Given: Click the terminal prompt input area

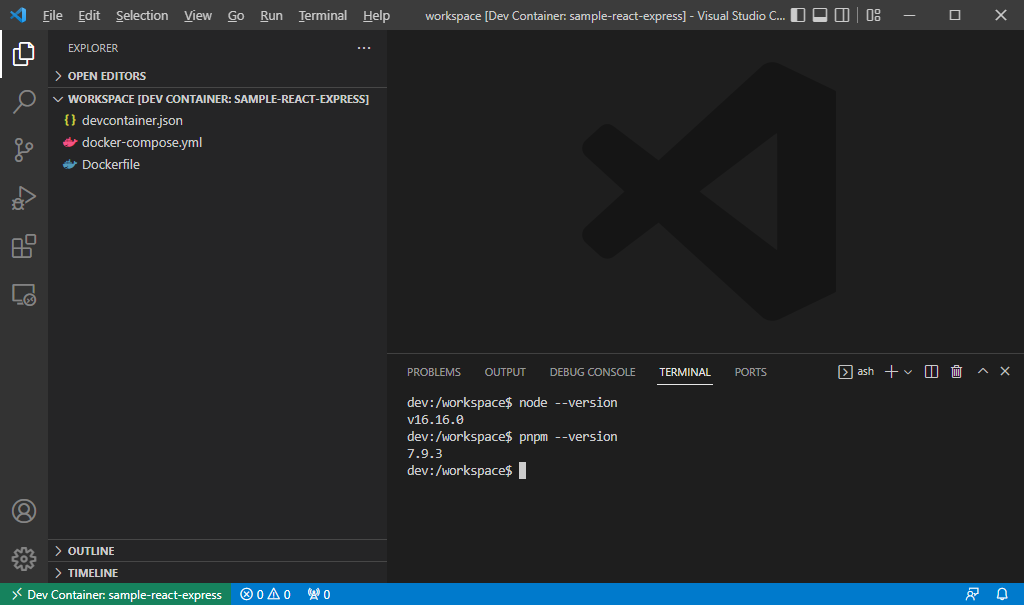Looking at the screenshot, I should [x=522, y=470].
